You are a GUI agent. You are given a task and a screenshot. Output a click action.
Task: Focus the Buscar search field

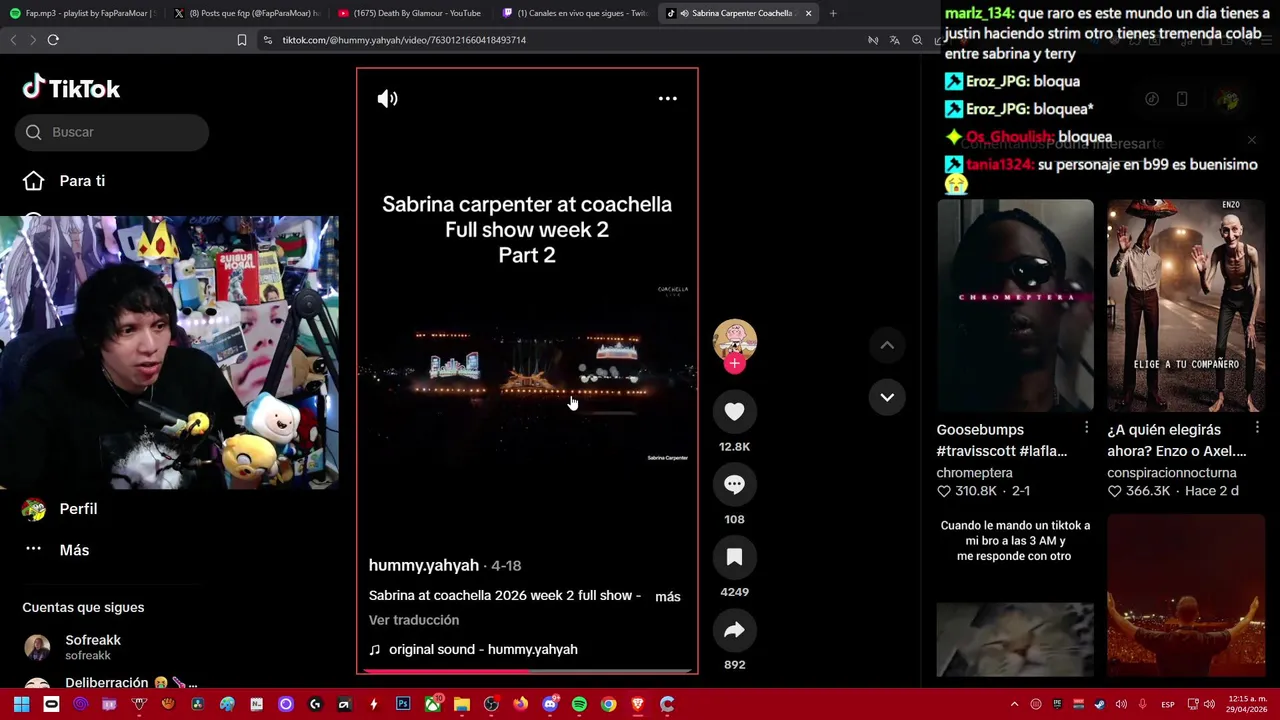112,132
